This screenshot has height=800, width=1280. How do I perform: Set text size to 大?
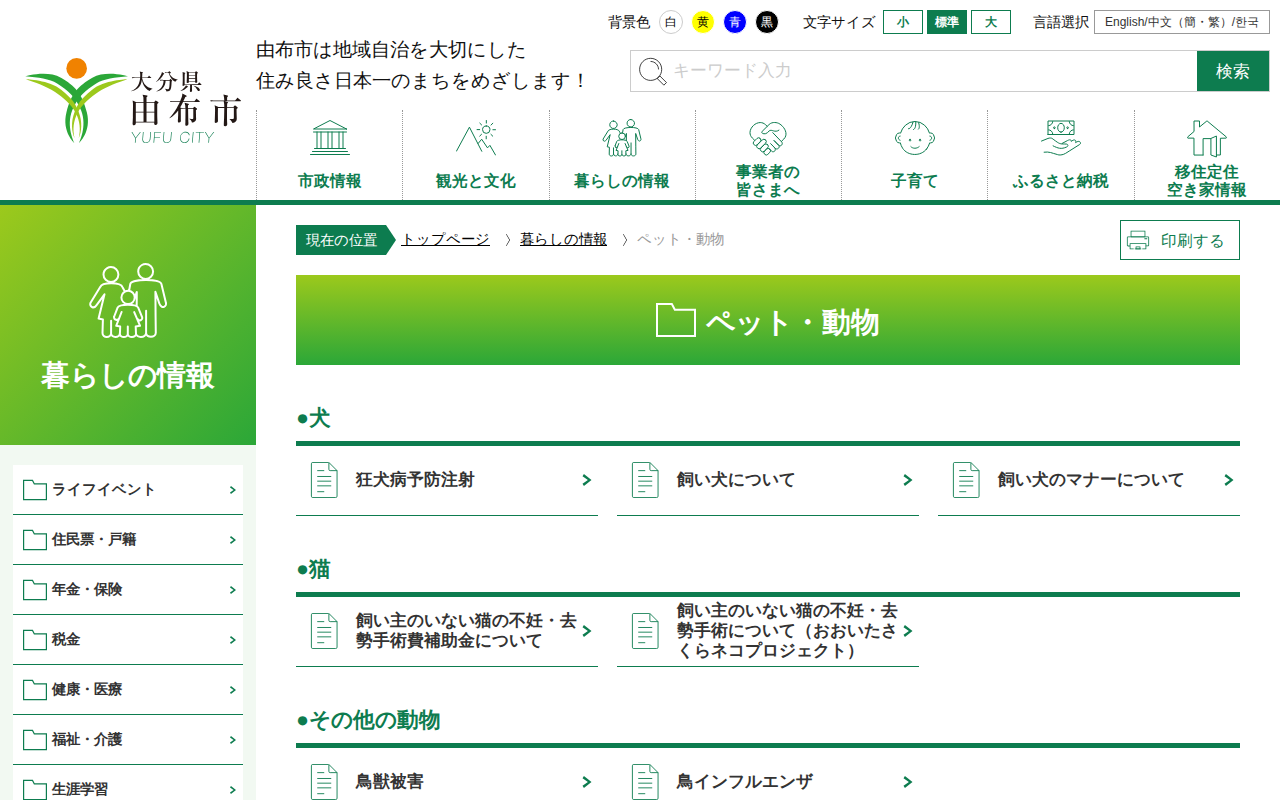991,22
